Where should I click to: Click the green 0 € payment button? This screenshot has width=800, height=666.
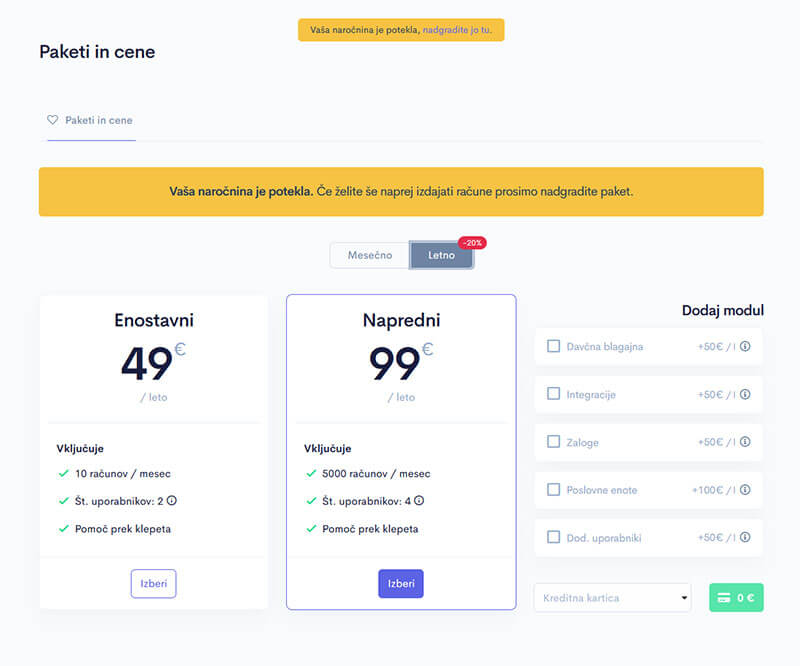pos(735,598)
